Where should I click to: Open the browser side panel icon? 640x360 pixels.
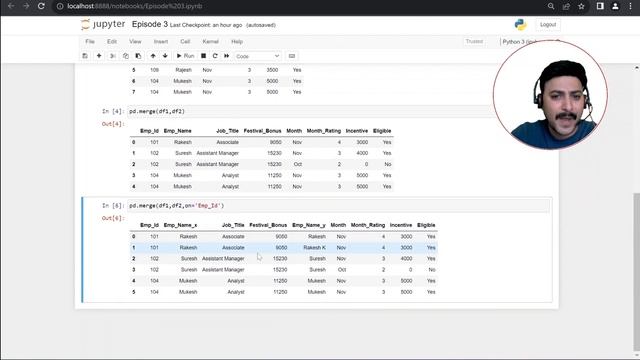[600, 6]
